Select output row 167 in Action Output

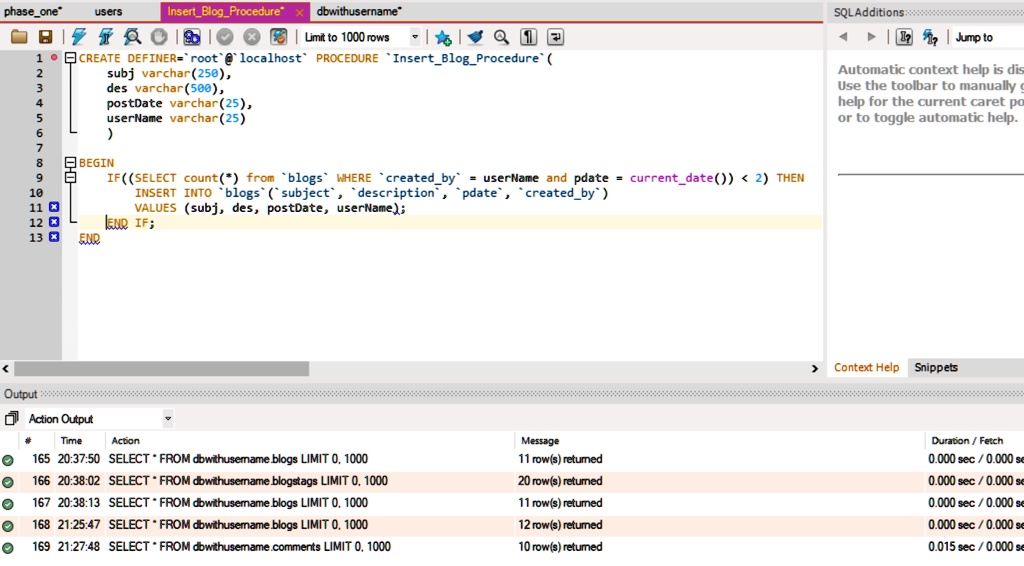(512, 503)
